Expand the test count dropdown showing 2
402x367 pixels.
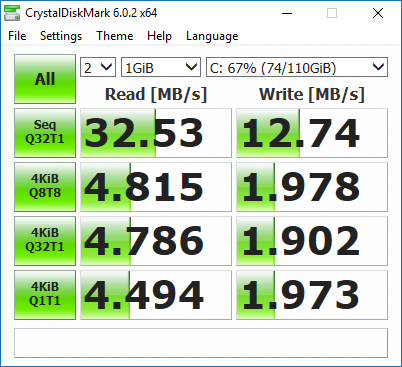98,67
